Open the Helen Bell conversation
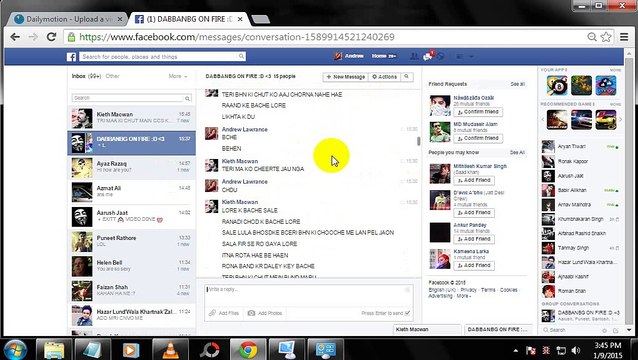The width and height of the screenshot is (638, 360). click(131, 266)
